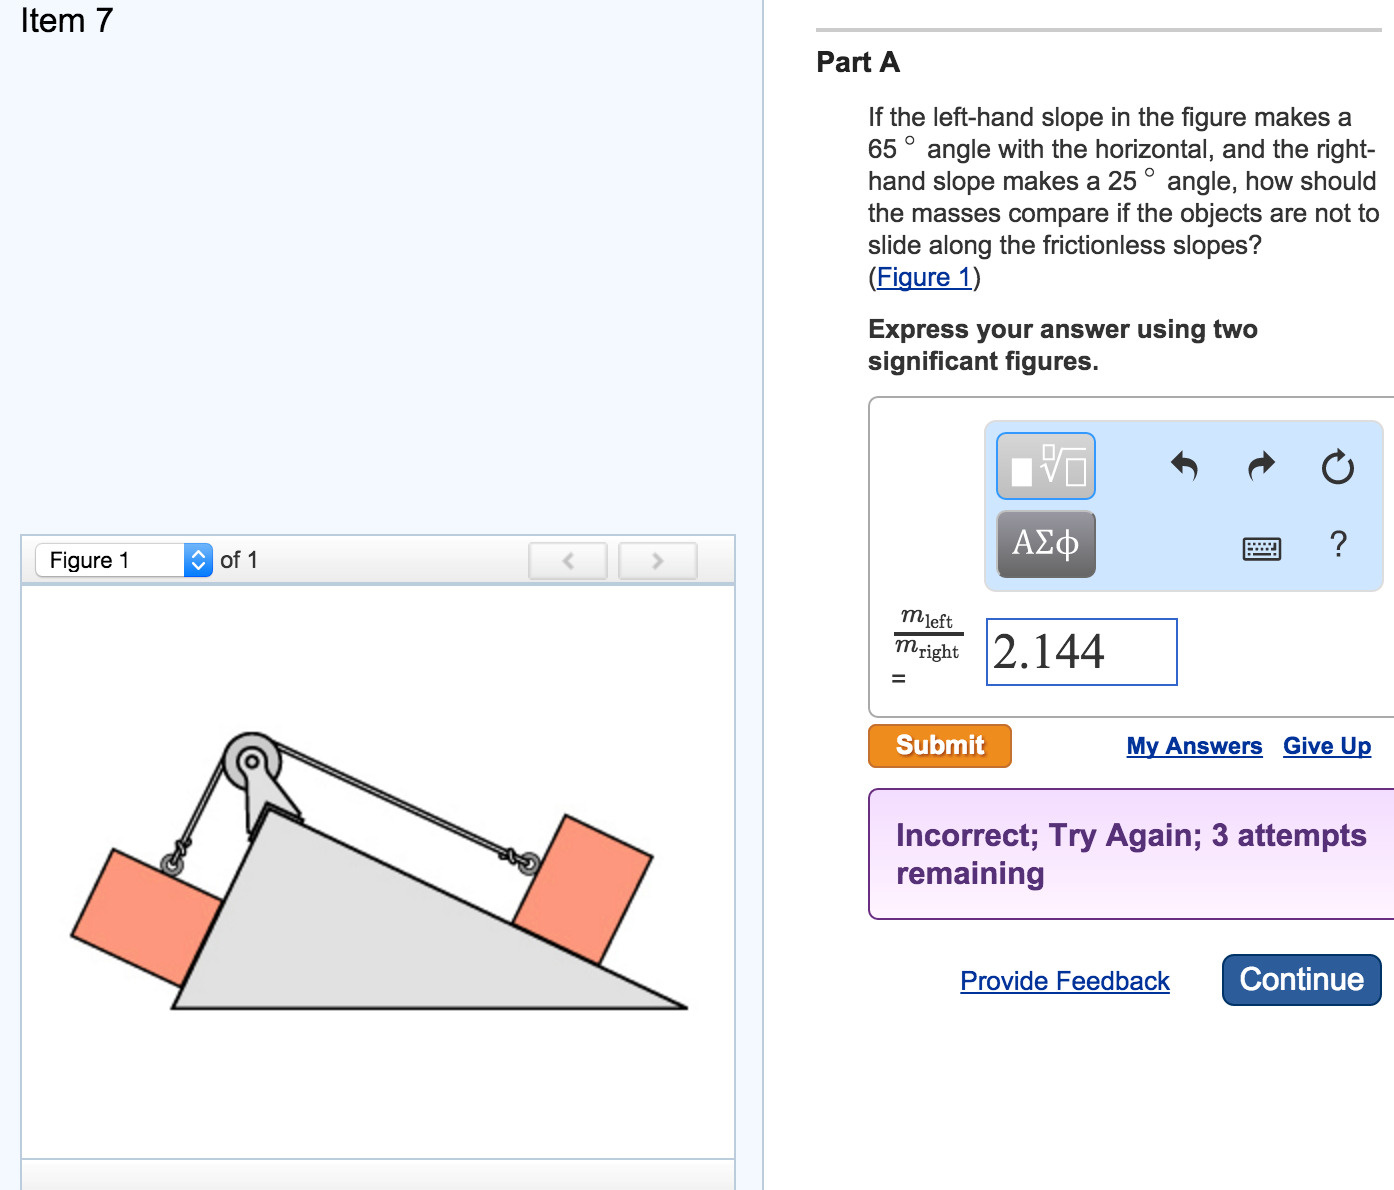The image size is (1394, 1190).
Task: Show the keyboard shortcuts icon
Action: coord(1261,548)
